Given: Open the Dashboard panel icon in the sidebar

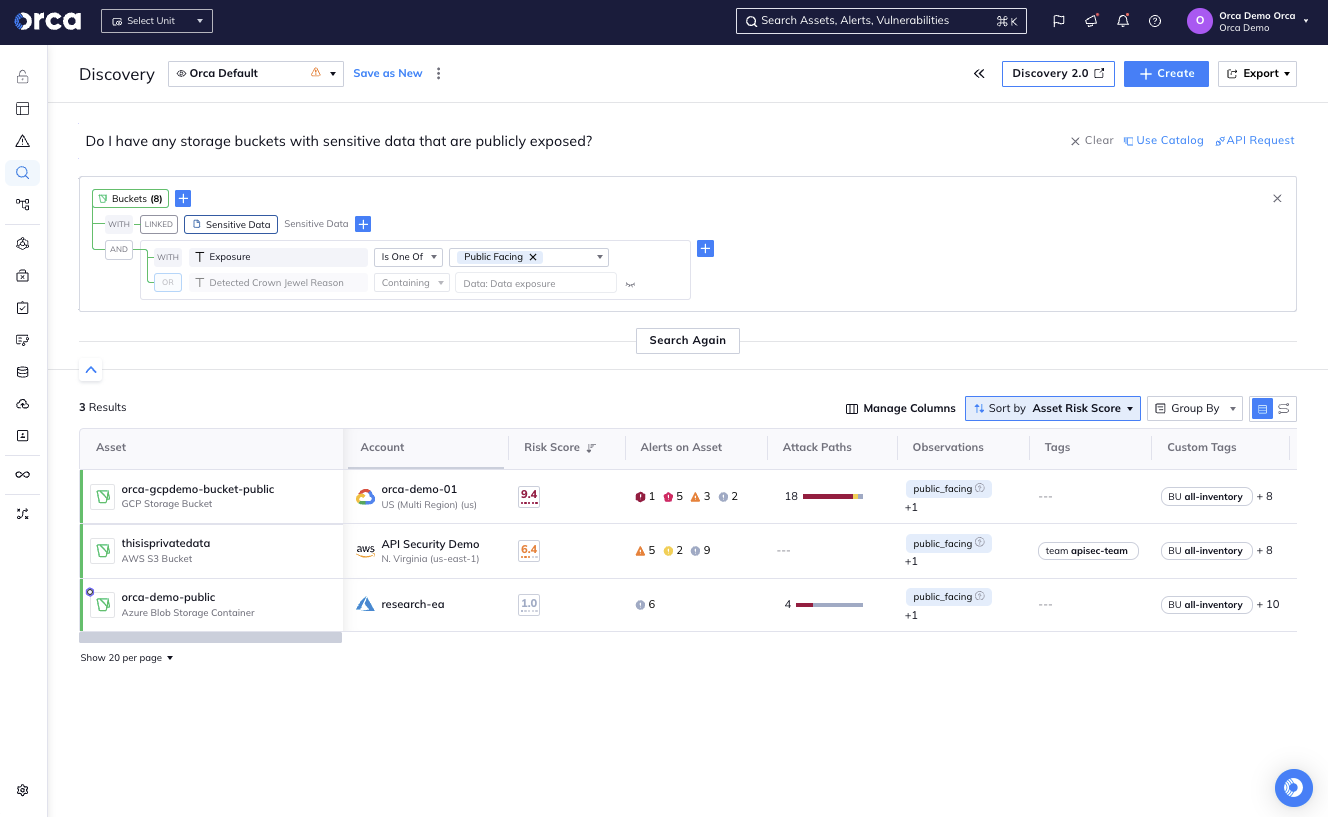Looking at the screenshot, I should [22, 108].
